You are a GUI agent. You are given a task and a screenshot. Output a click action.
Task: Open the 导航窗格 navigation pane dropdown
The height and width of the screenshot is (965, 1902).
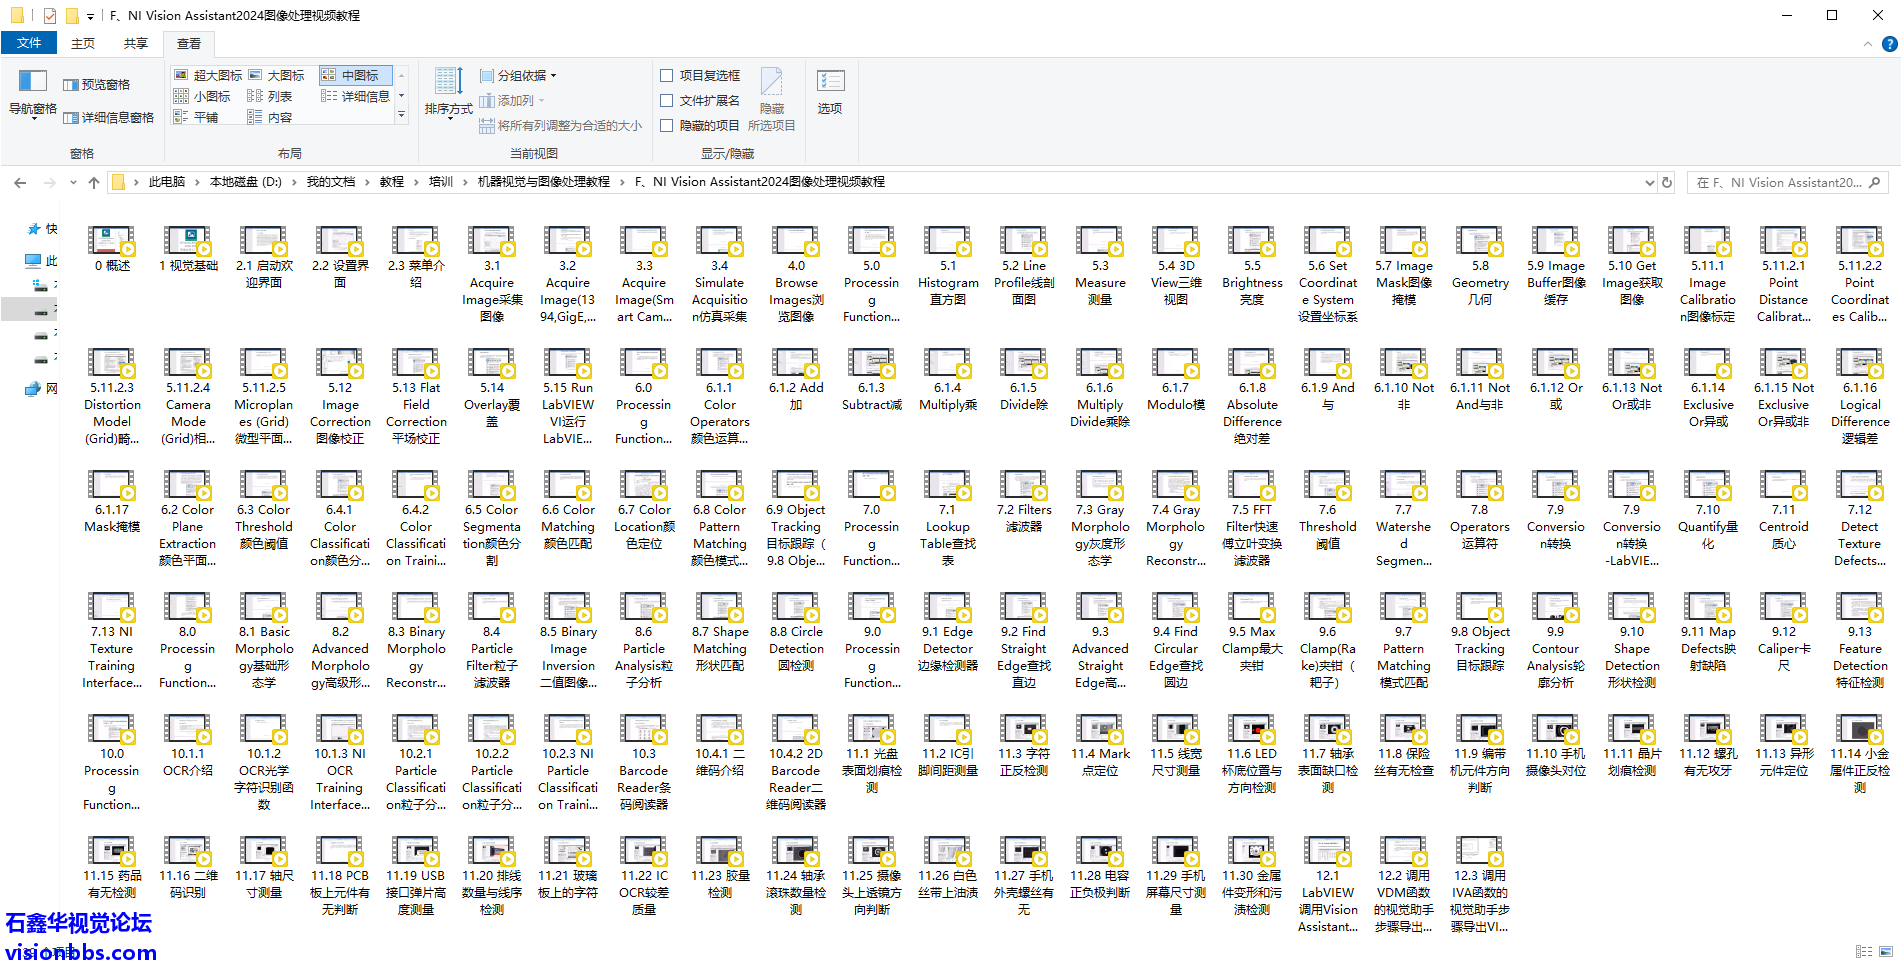click(x=32, y=109)
